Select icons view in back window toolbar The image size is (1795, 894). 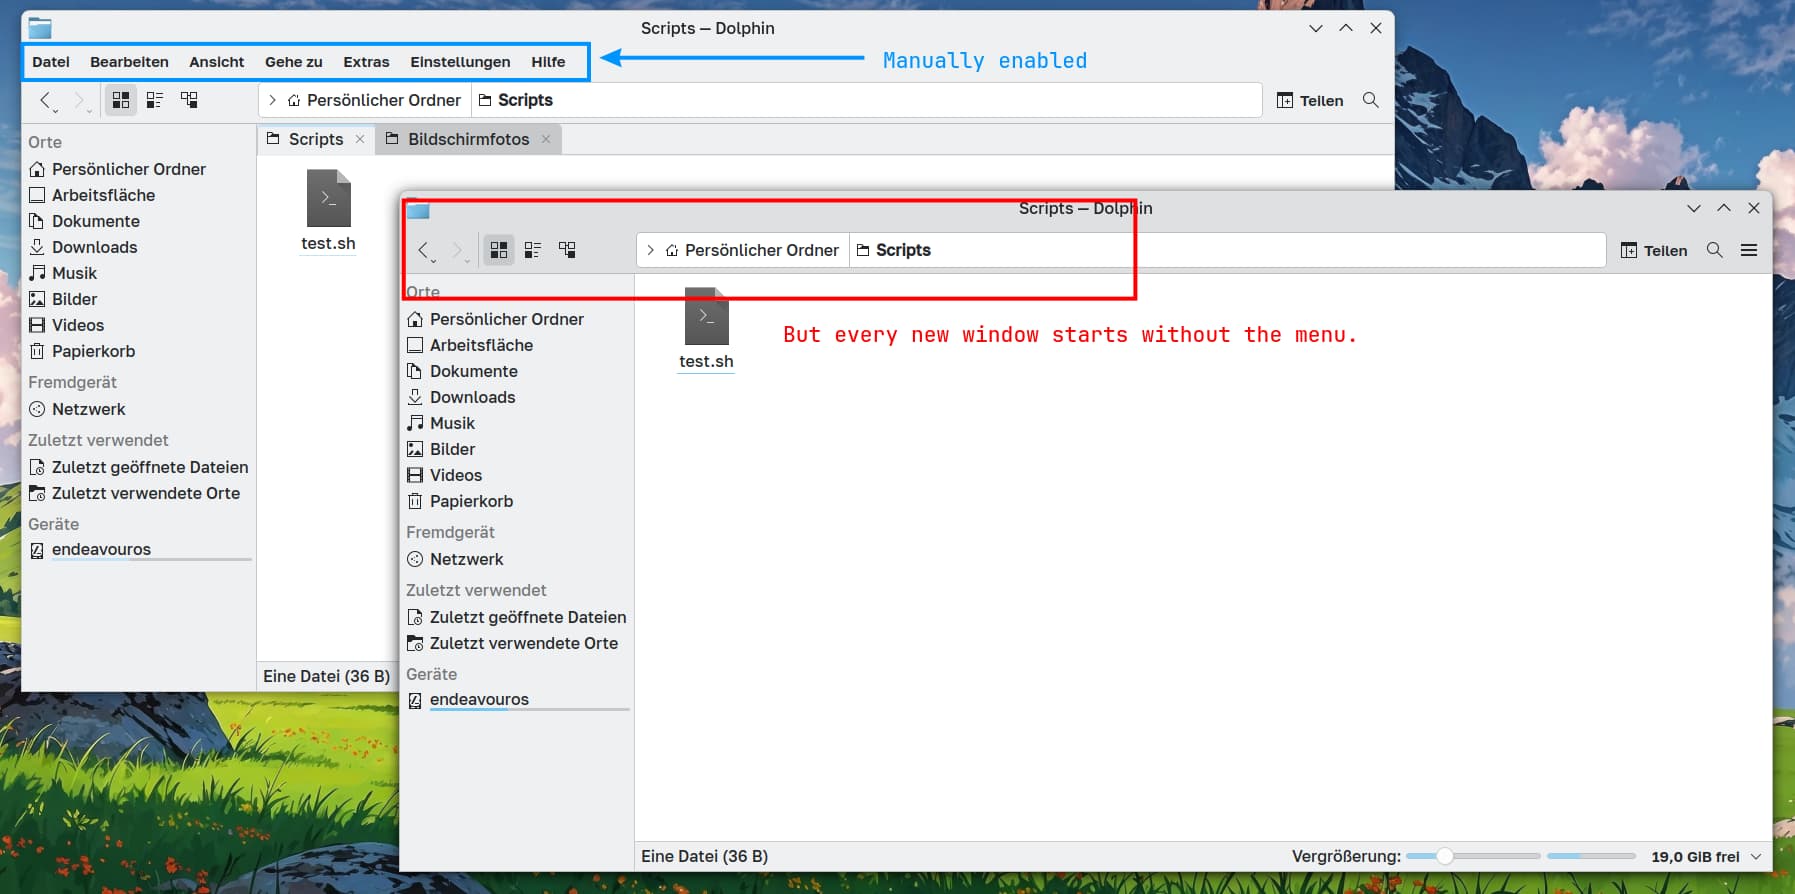(121, 100)
